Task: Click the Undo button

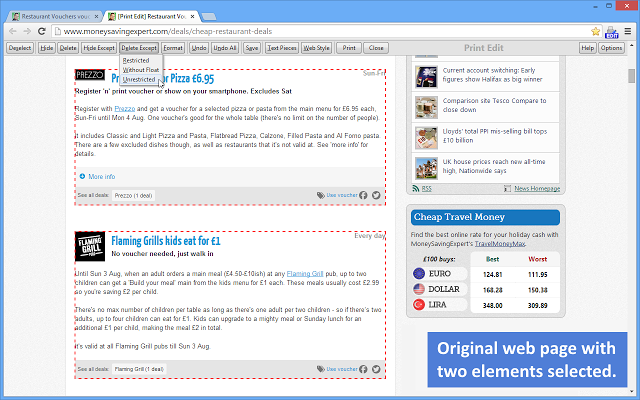Action: 199,48
